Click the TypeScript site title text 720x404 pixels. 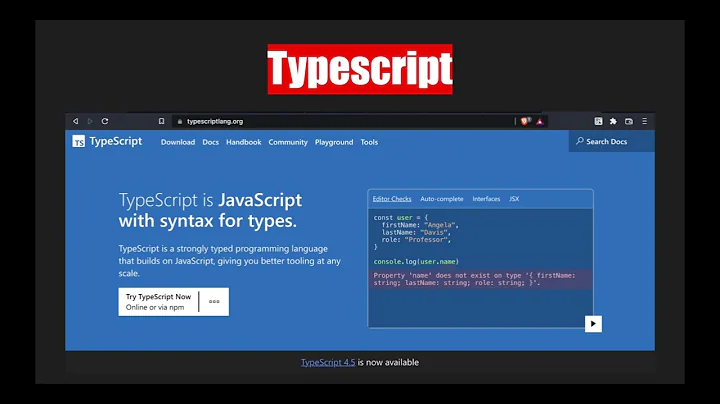(116, 141)
